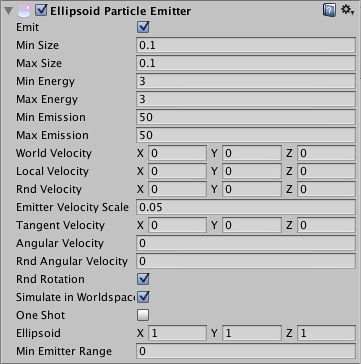
Task: Toggle the Rnd Rotation checkbox
Action: [143, 279]
